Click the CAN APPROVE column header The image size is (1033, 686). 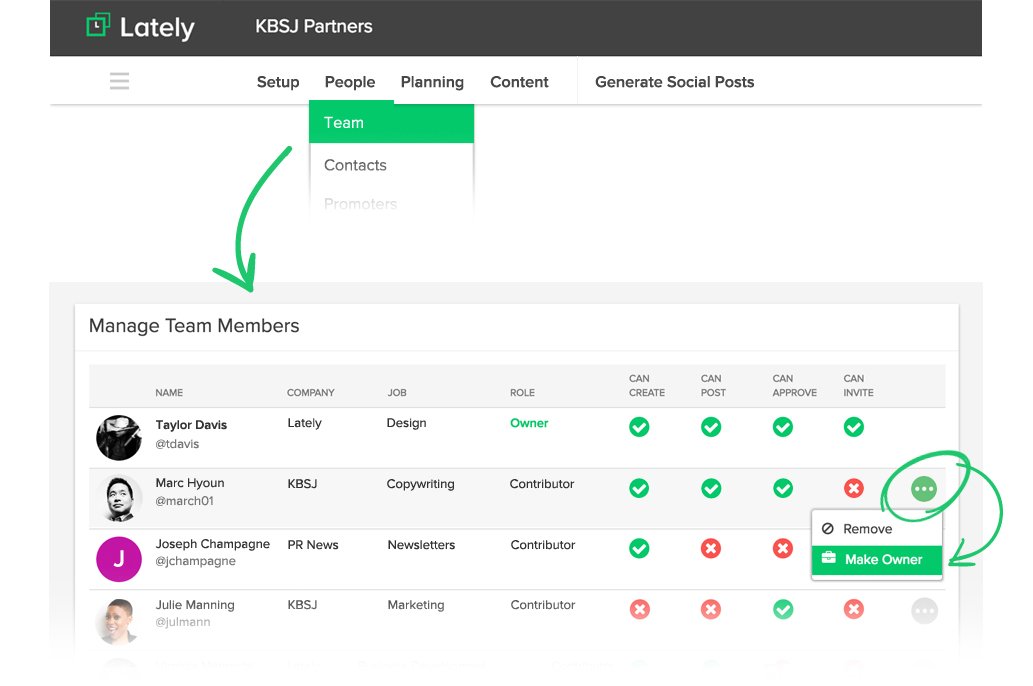[795, 386]
